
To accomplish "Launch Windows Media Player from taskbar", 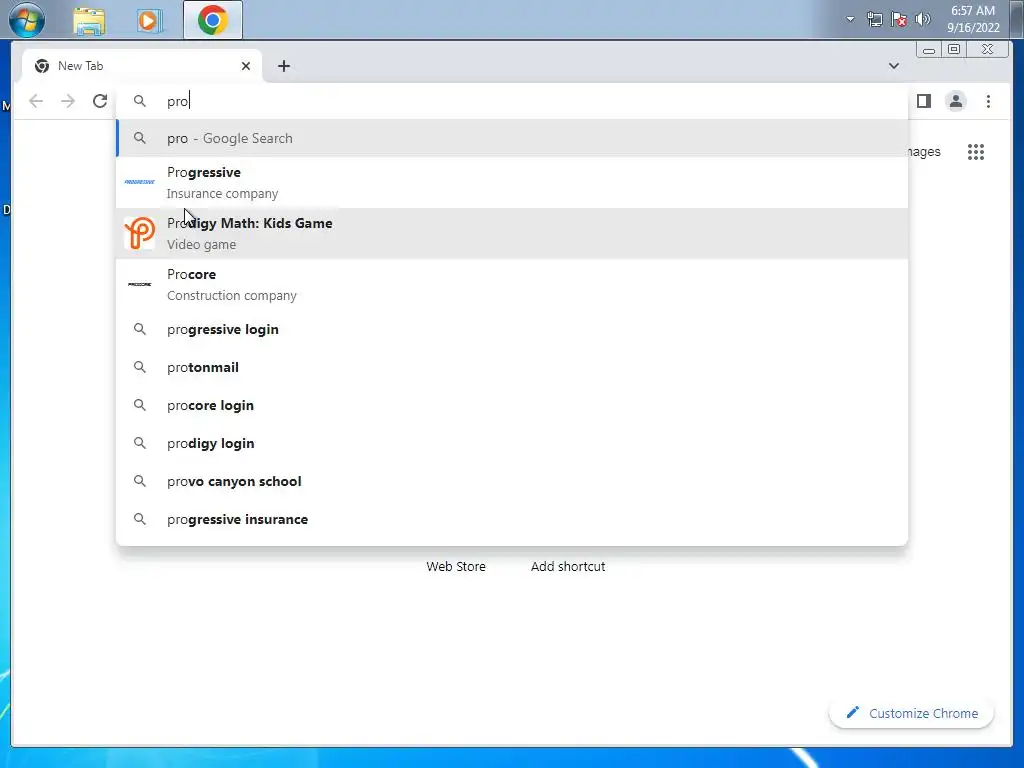I will click(149, 20).
